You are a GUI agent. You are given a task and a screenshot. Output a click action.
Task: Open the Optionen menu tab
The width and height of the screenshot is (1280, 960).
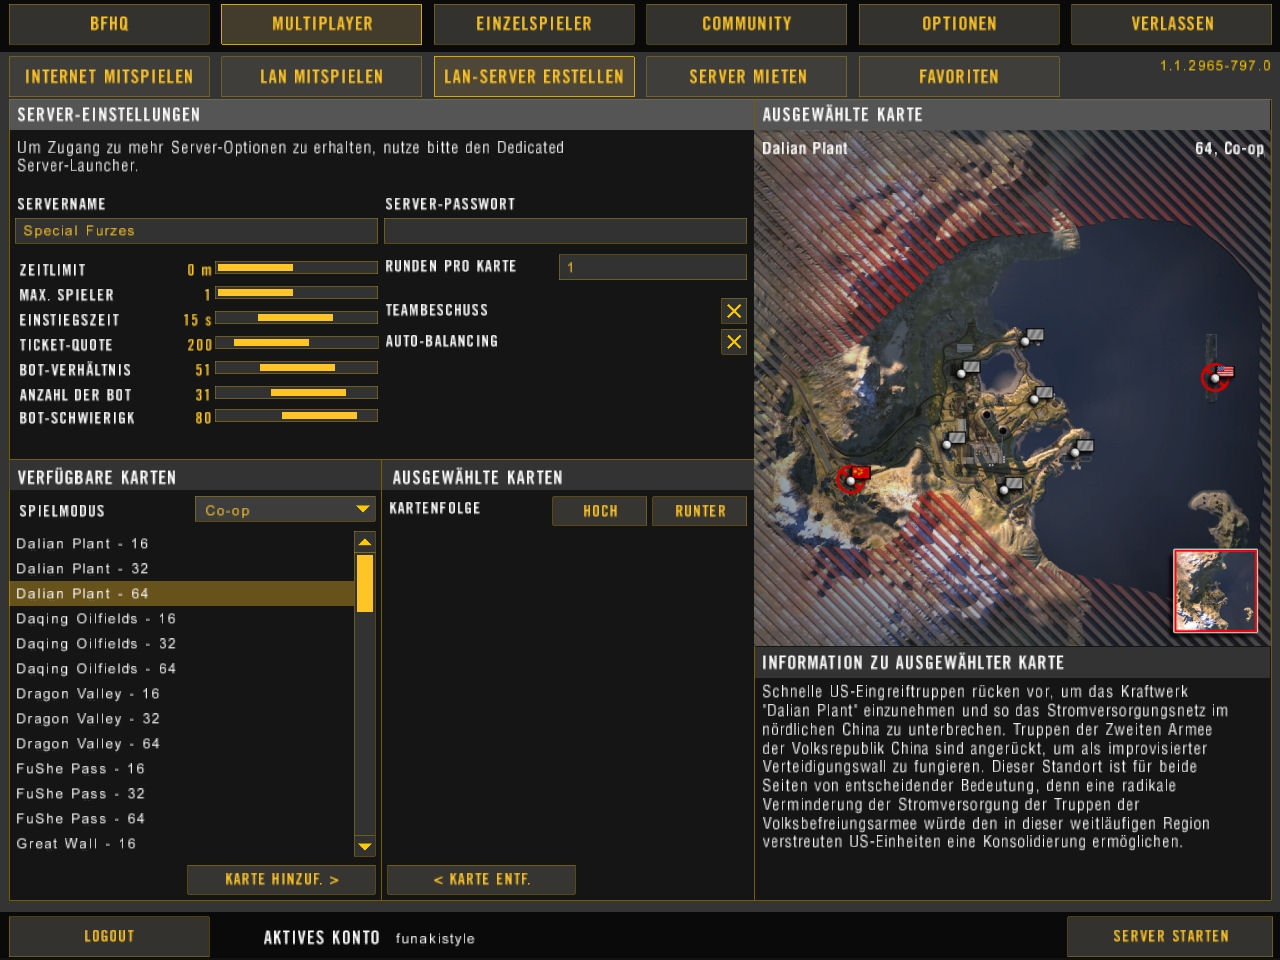(959, 24)
